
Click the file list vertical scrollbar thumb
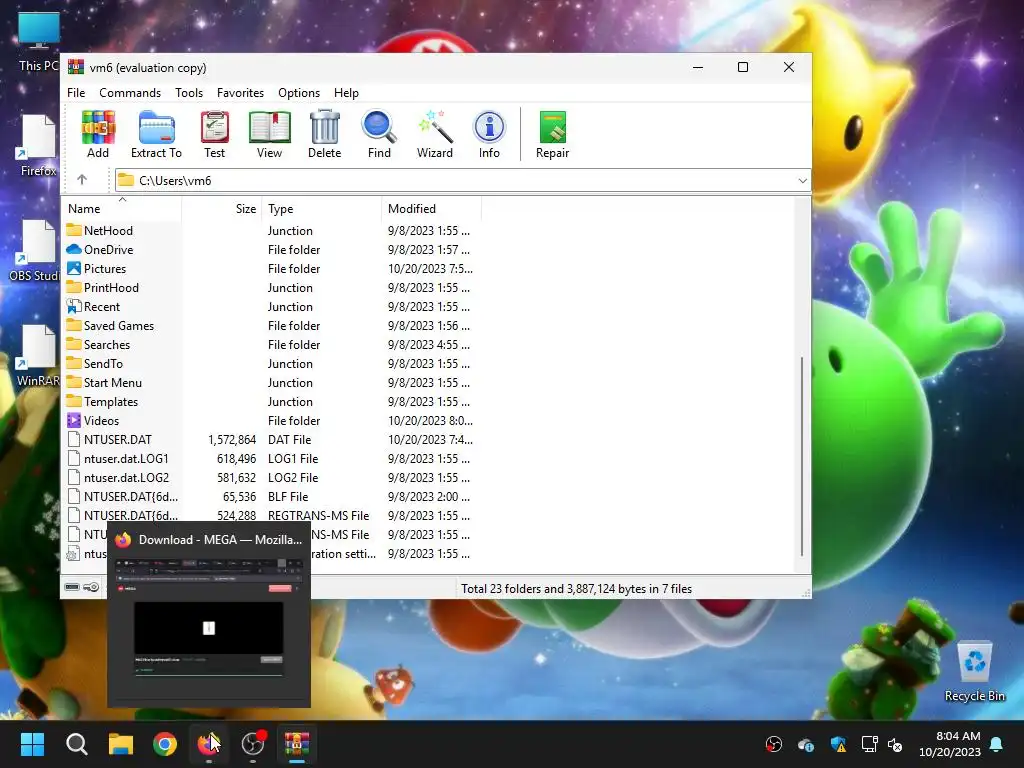pos(801,456)
